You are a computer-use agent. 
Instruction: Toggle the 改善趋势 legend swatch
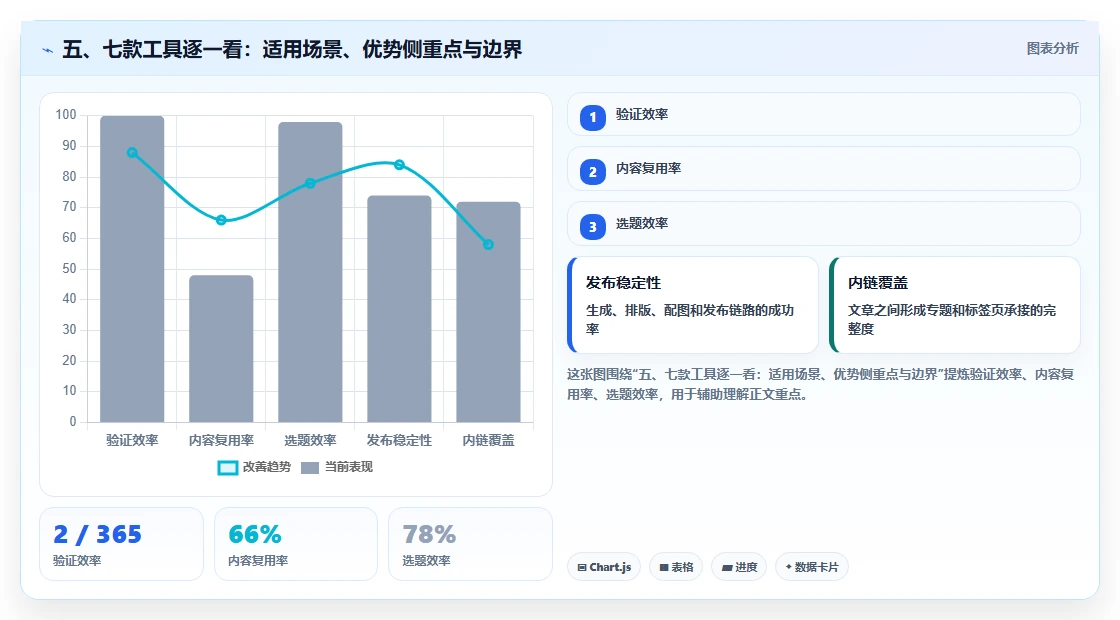227,468
